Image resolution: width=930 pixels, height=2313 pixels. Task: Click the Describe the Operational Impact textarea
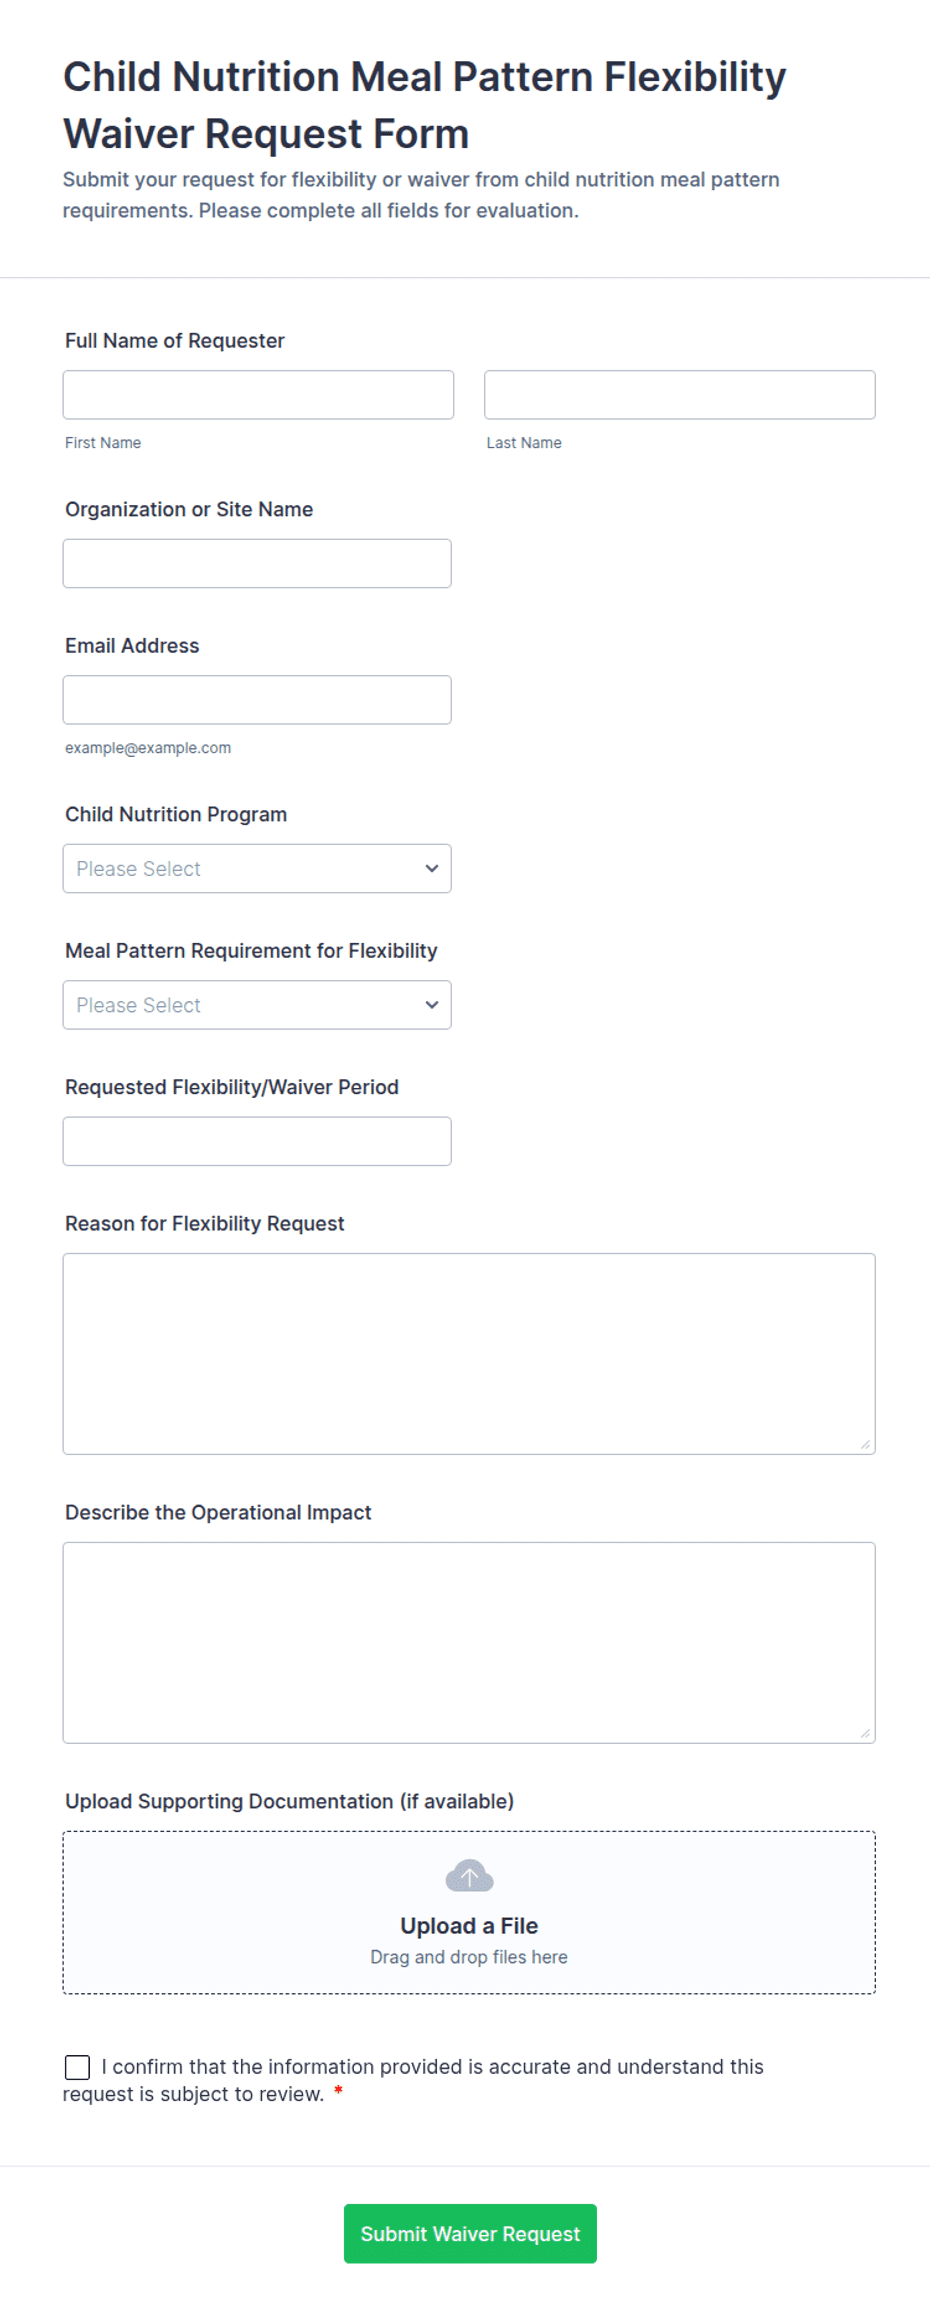coord(469,1643)
